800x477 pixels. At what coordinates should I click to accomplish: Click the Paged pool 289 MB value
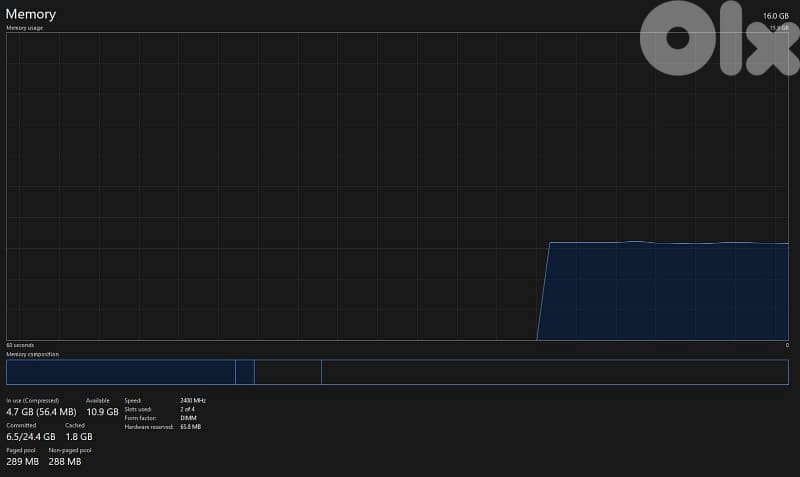[22, 462]
